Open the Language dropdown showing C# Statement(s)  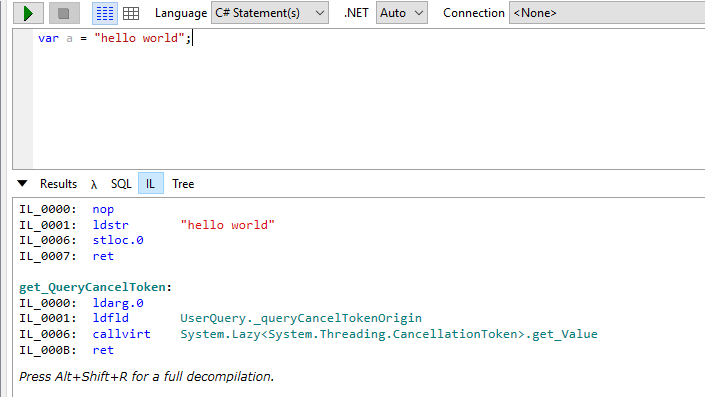pyautogui.click(x=270, y=13)
